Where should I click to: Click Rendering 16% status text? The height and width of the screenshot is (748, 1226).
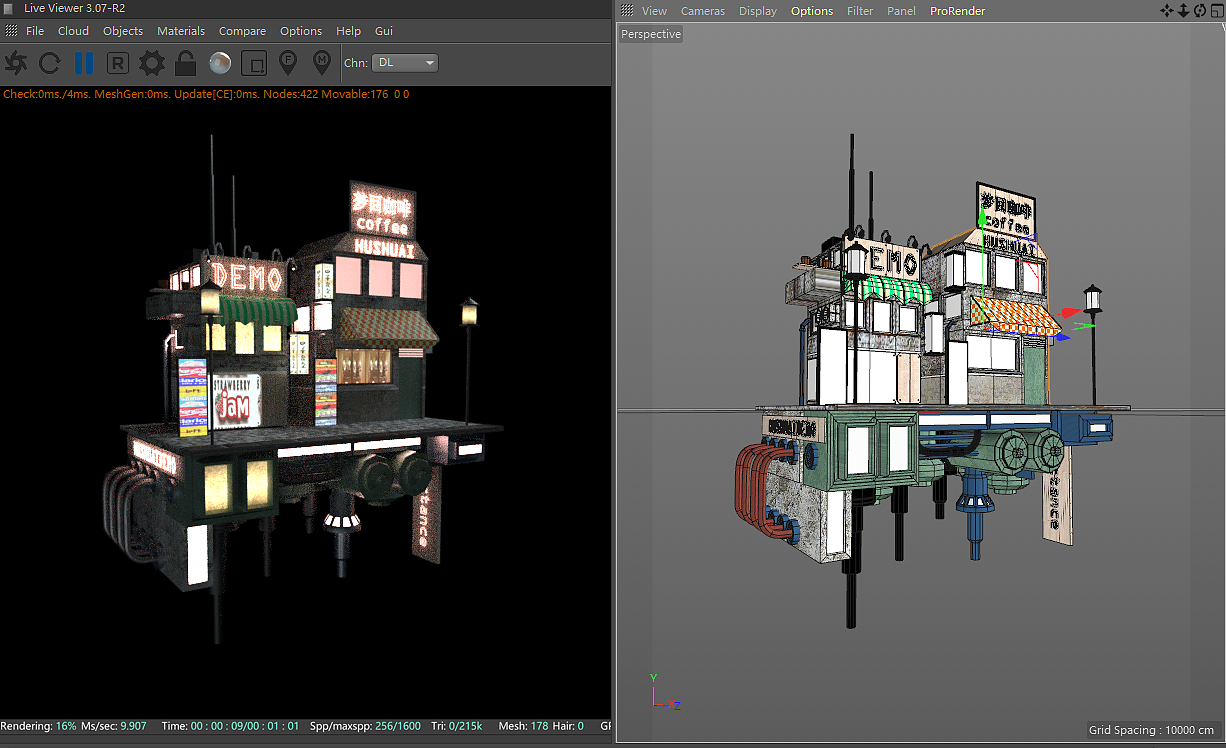click(38, 726)
